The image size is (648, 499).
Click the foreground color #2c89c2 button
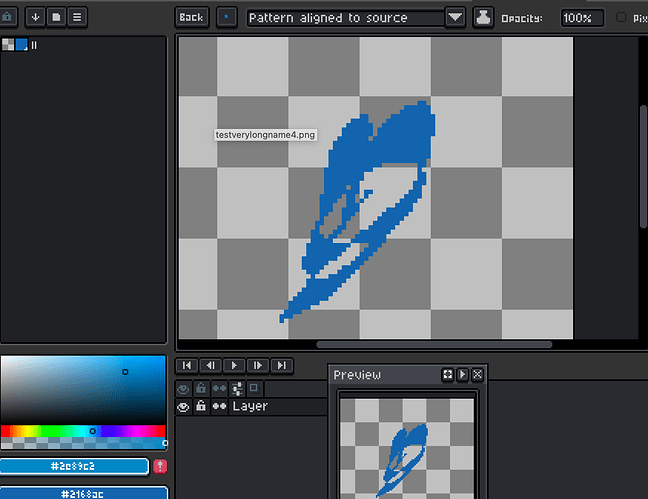(x=74, y=467)
